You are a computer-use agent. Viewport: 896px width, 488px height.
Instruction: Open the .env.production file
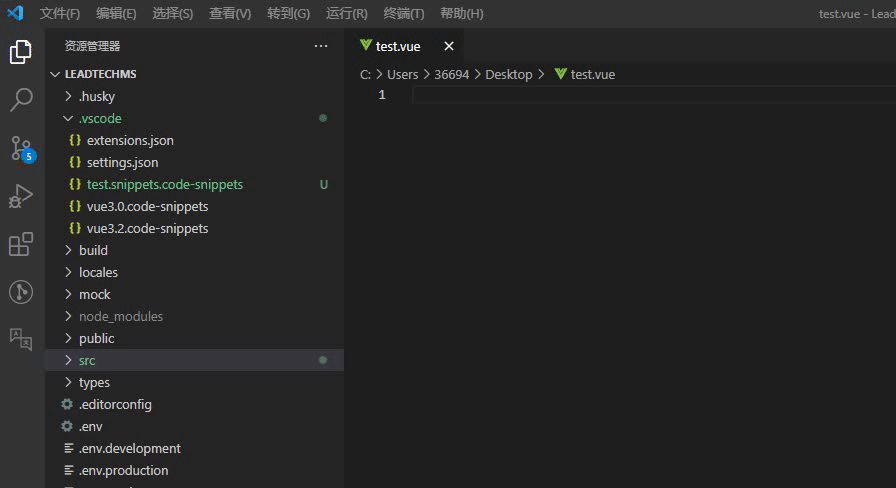tap(194, 470)
